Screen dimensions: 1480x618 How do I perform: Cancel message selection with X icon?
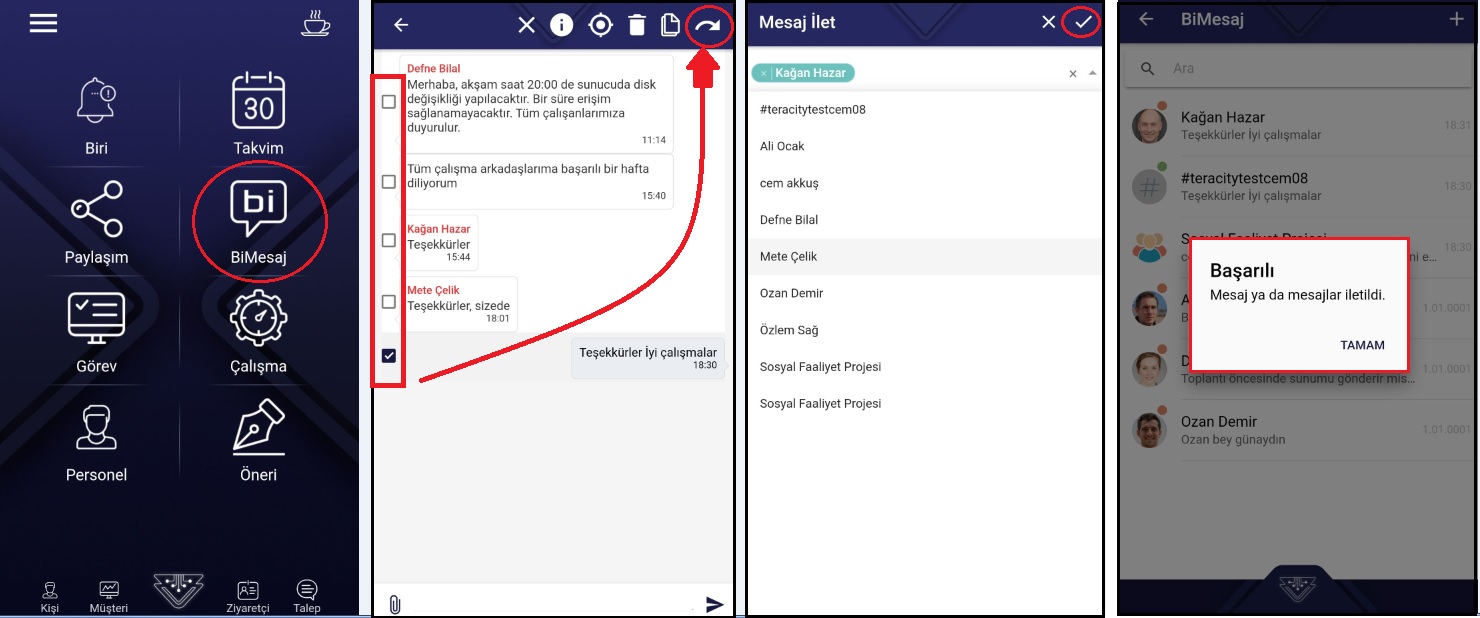tap(527, 25)
